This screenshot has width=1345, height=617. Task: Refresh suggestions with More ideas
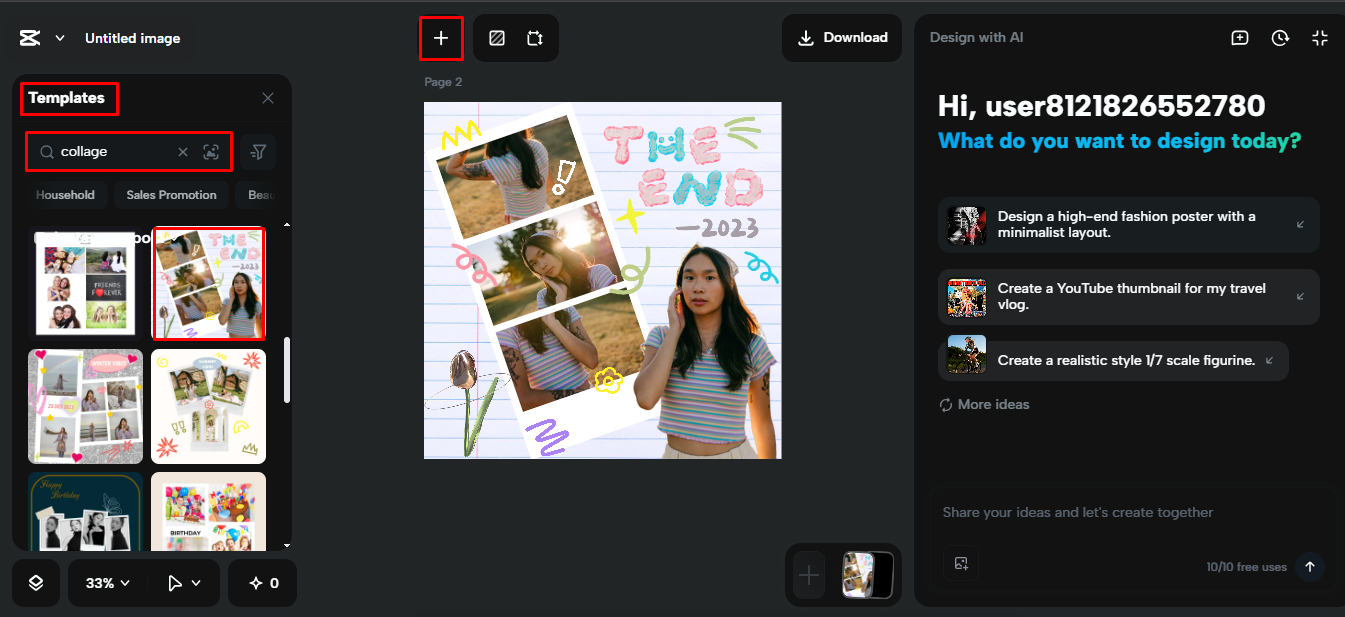[x=984, y=403]
